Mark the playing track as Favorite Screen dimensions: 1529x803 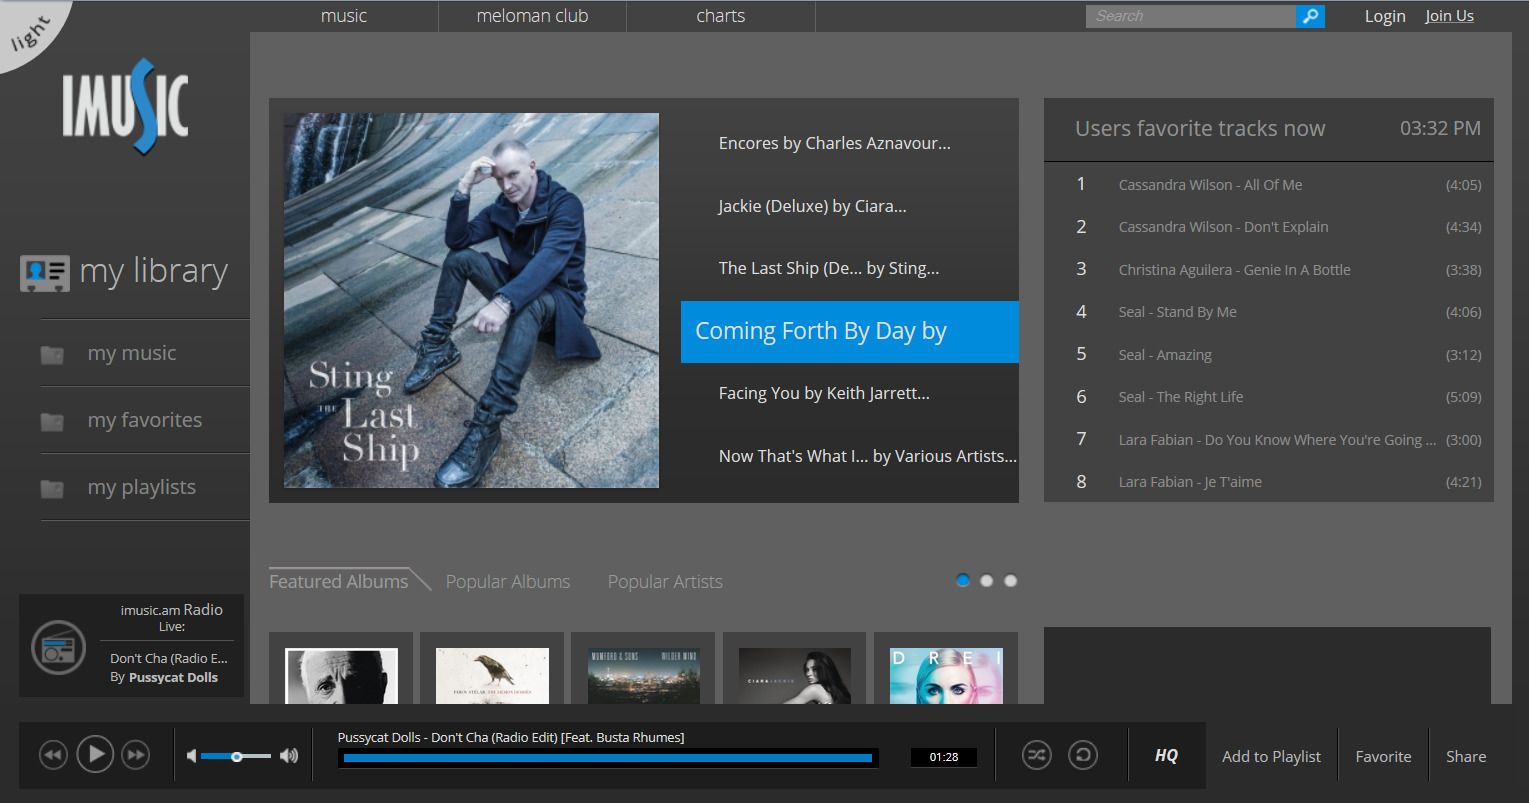pos(1383,756)
